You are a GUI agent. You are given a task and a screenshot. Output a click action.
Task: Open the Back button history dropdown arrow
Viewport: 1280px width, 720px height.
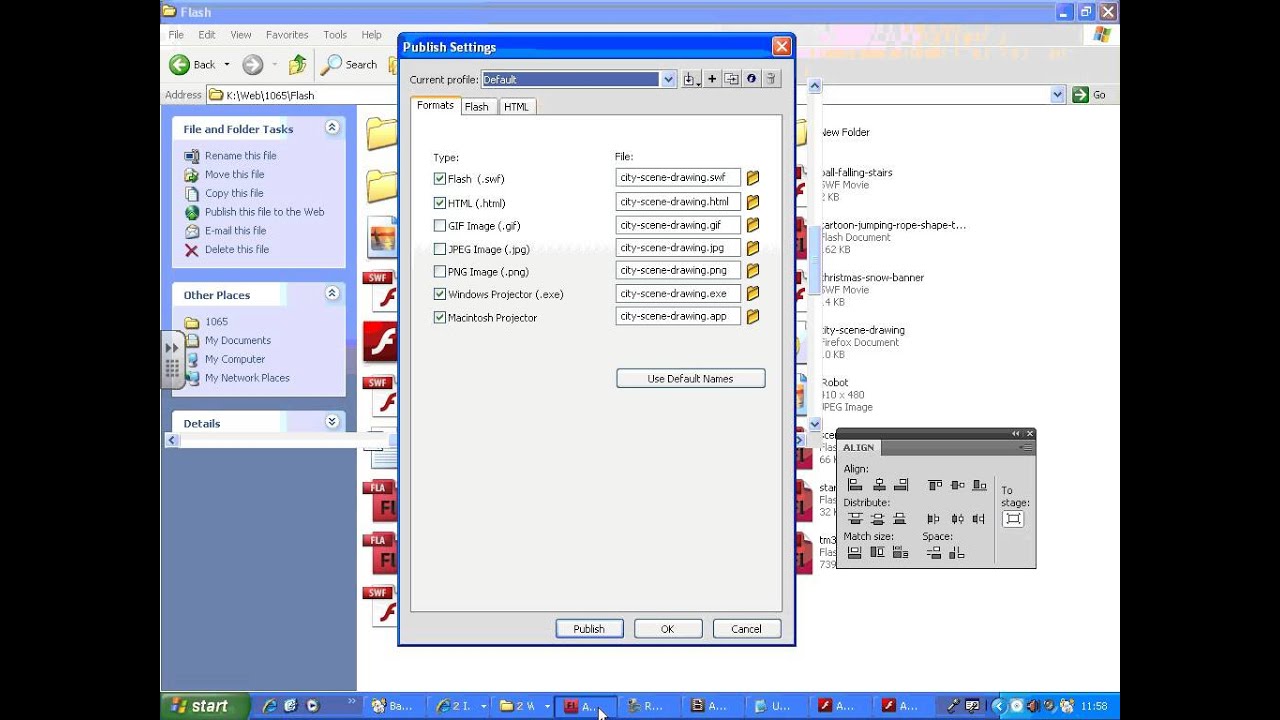tap(227, 65)
